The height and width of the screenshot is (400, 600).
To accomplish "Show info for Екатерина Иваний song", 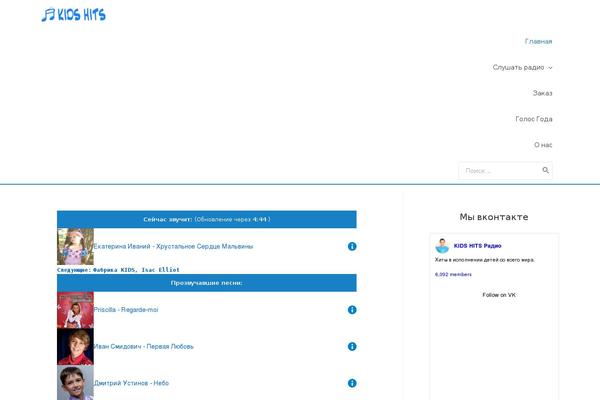I will pos(352,246).
